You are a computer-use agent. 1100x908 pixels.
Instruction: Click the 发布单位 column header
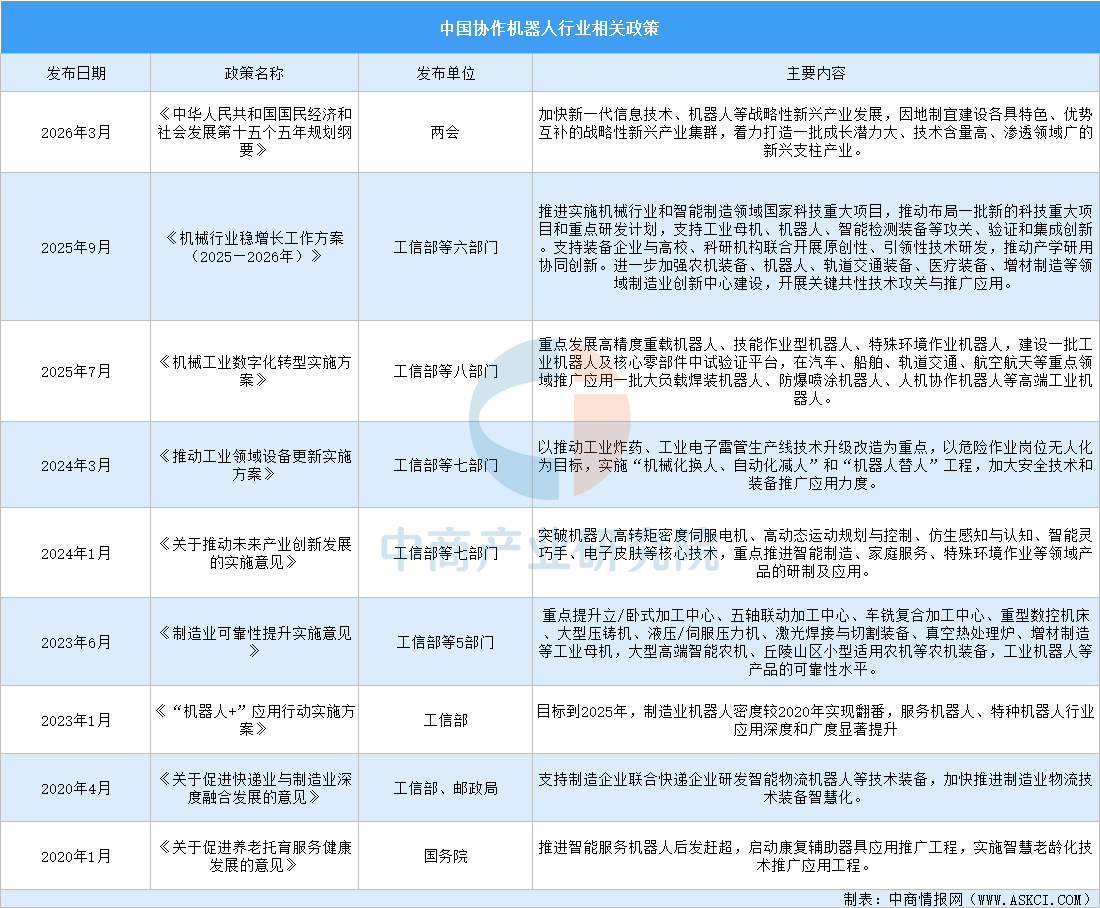click(445, 73)
